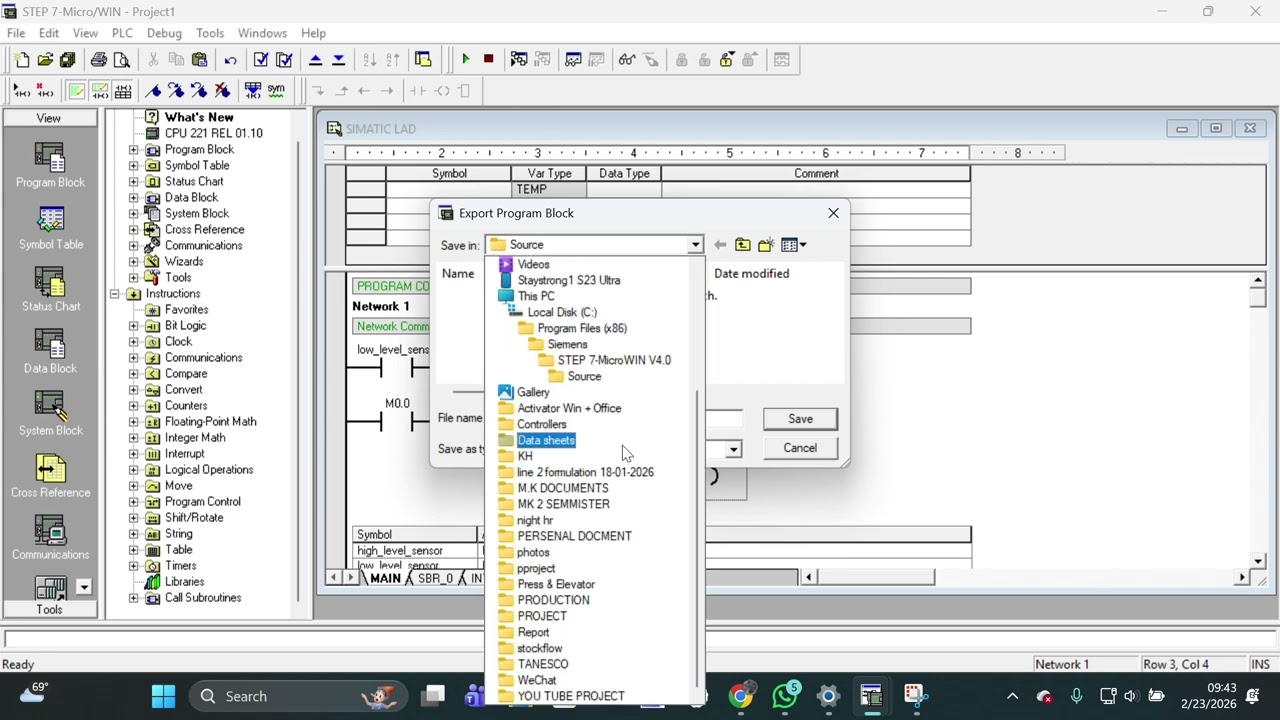Open the 'Save as type' dropdown arrow
The image size is (1280, 720).
coord(733,449)
